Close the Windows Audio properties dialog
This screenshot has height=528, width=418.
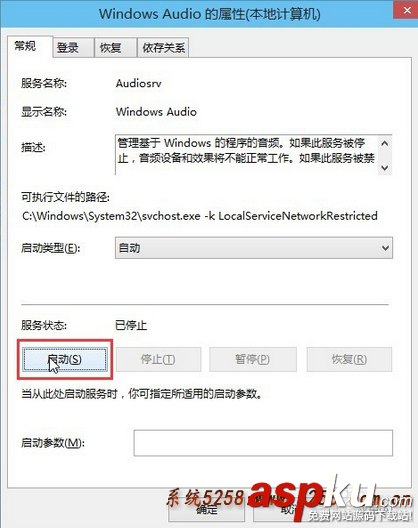[x=407, y=10]
